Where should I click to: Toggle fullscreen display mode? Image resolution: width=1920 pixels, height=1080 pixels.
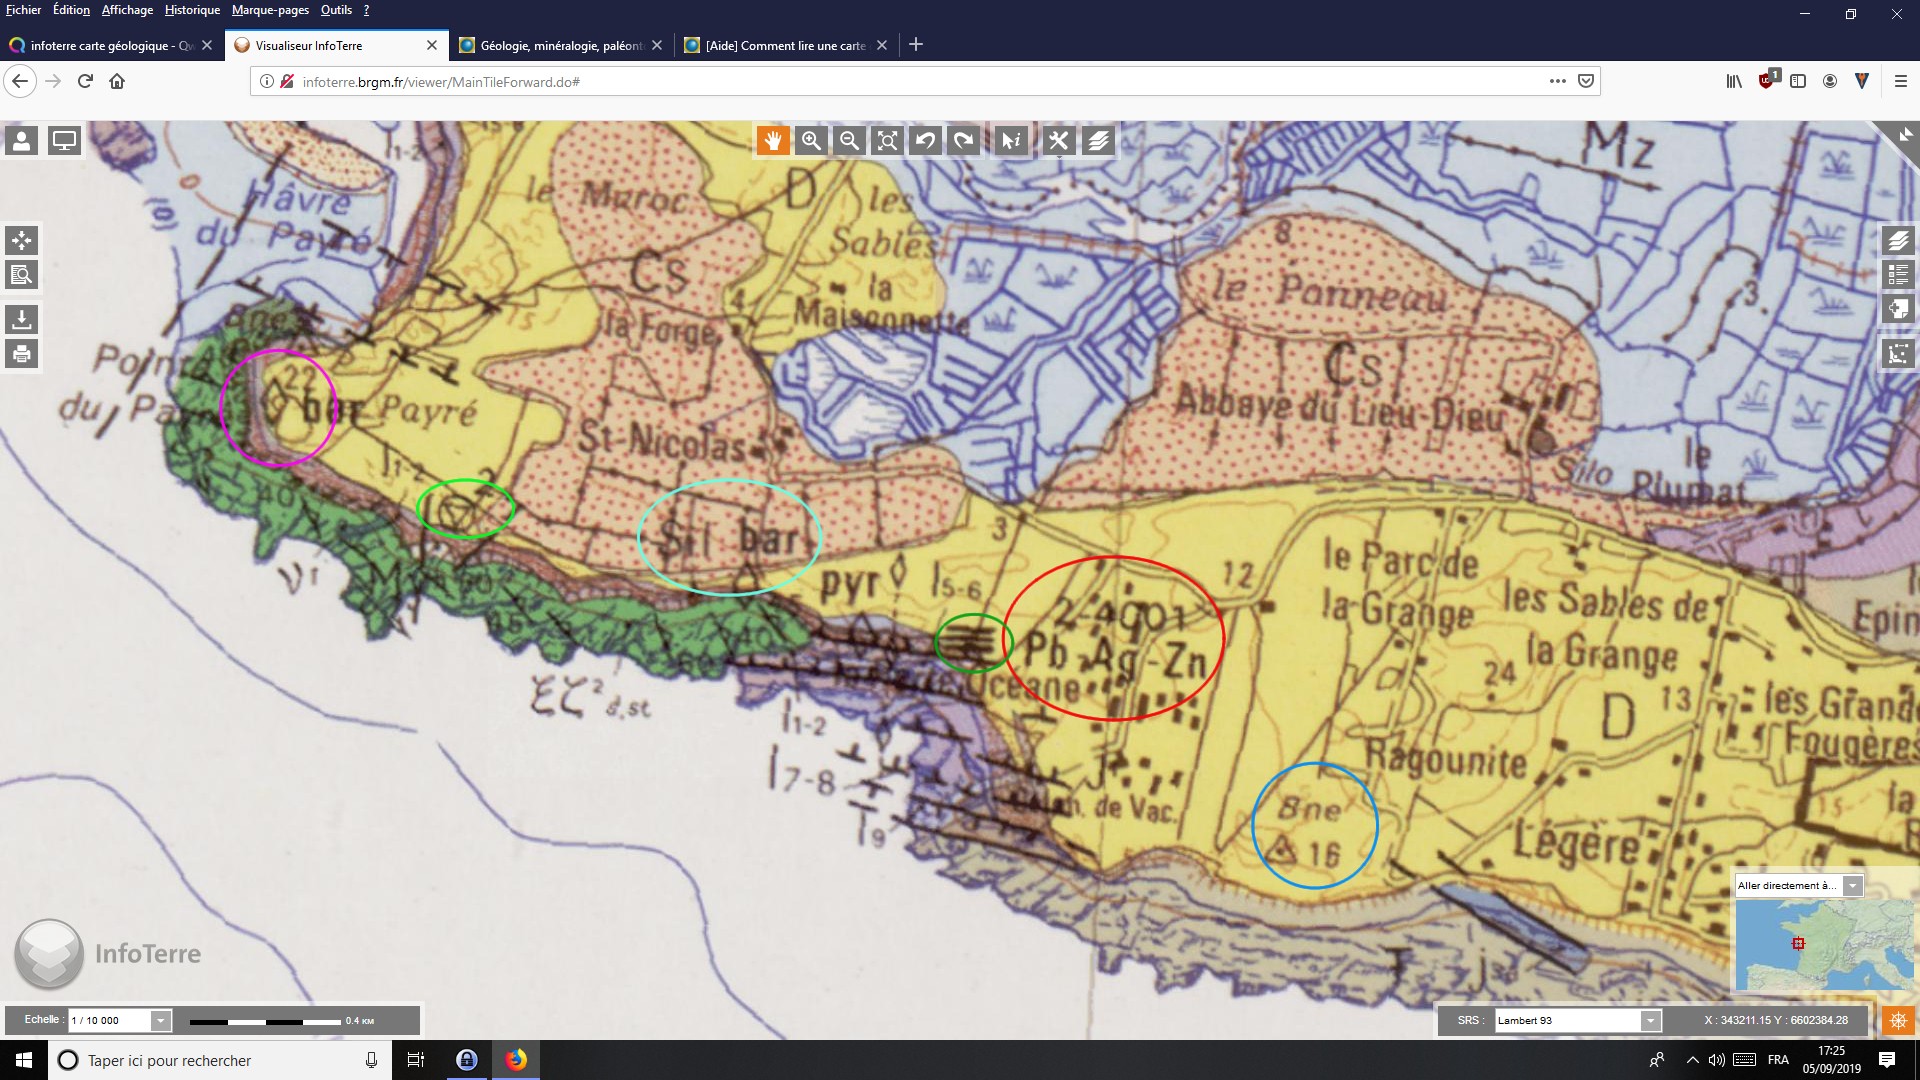(64, 141)
